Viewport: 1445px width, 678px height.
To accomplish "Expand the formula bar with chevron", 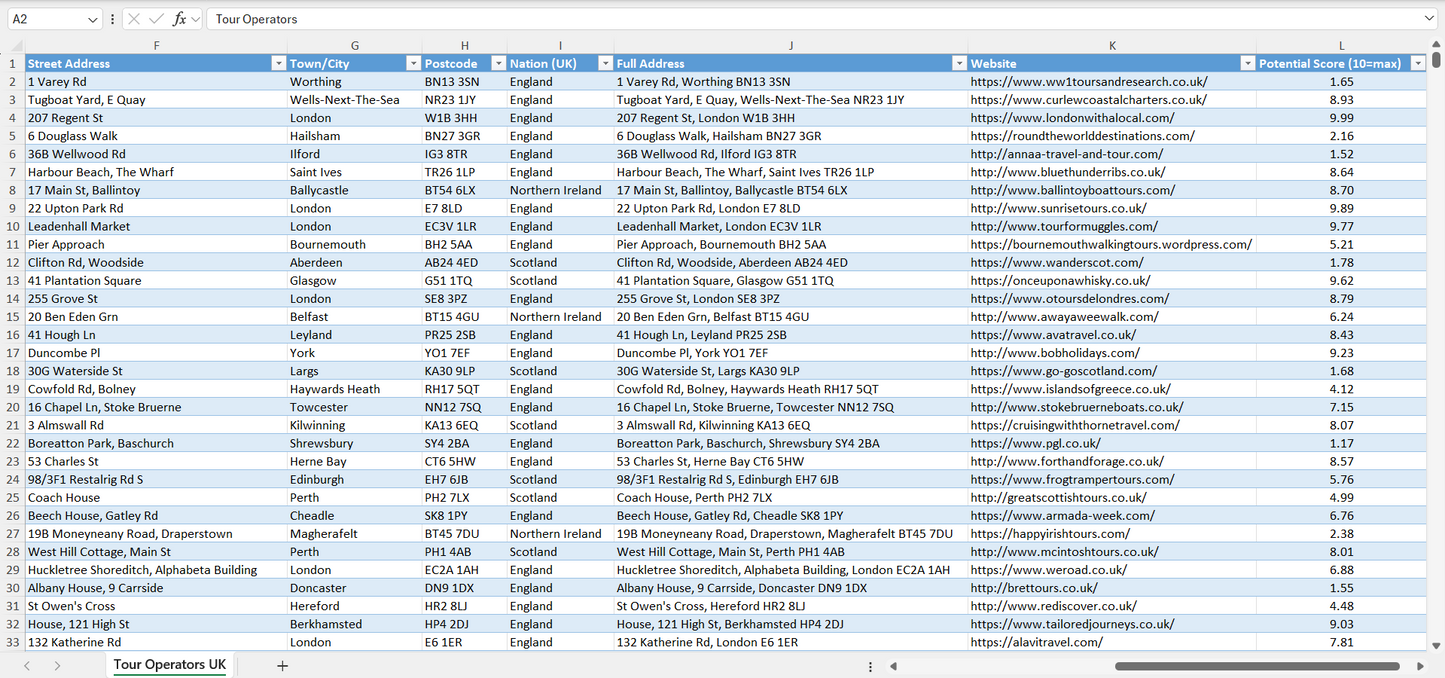I will point(1429,19).
